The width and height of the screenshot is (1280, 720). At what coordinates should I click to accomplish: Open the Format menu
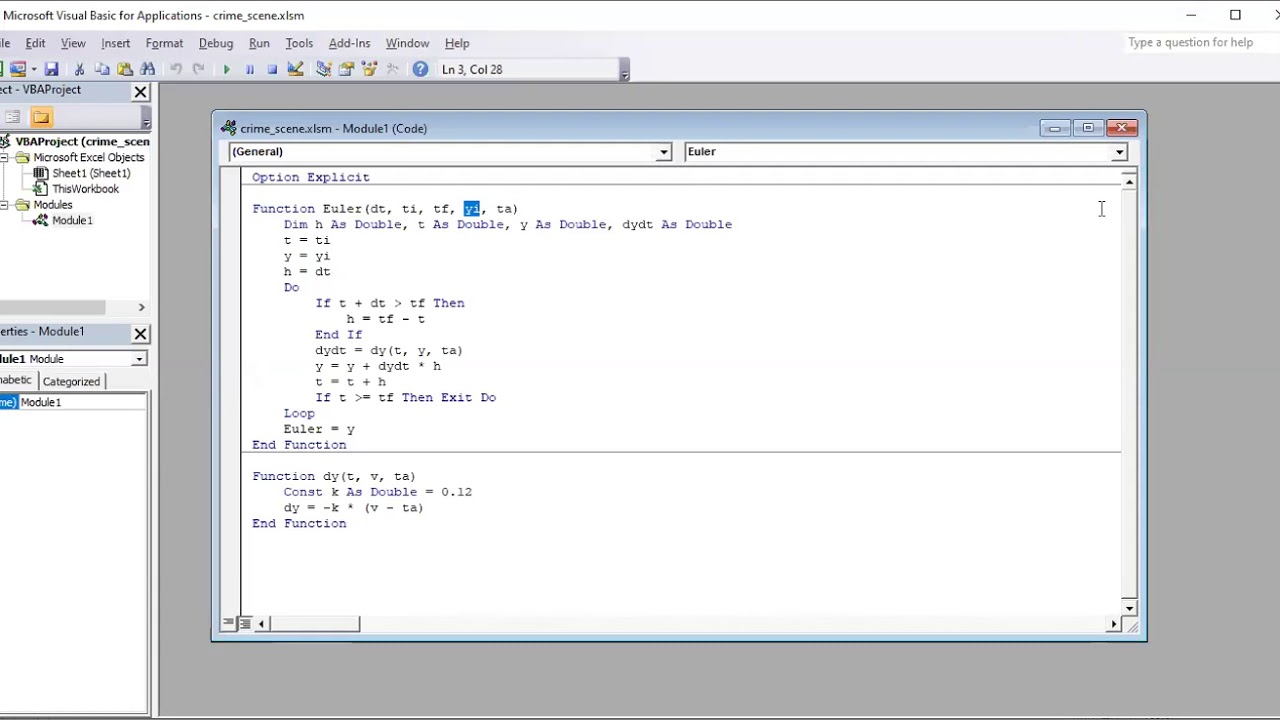[x=164, y=43]
